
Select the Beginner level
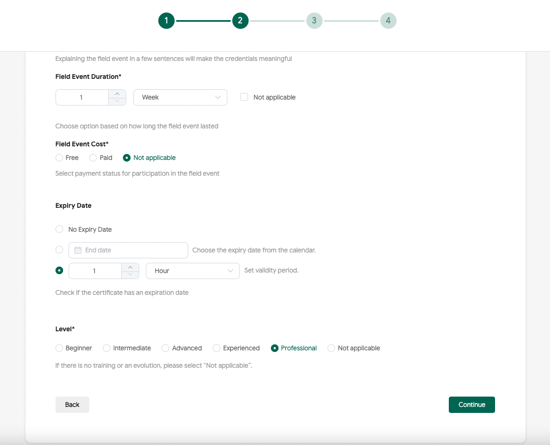point(59,348)
